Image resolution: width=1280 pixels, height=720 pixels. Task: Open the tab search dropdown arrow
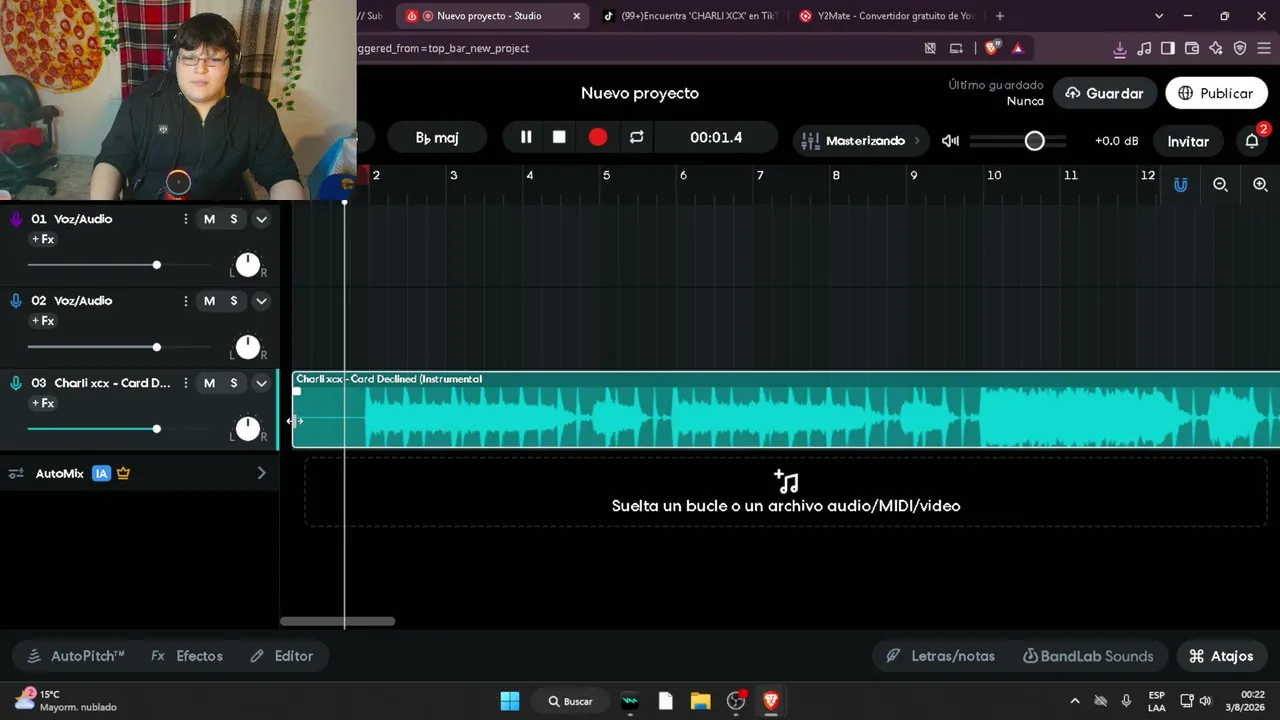coord(1159,16)
